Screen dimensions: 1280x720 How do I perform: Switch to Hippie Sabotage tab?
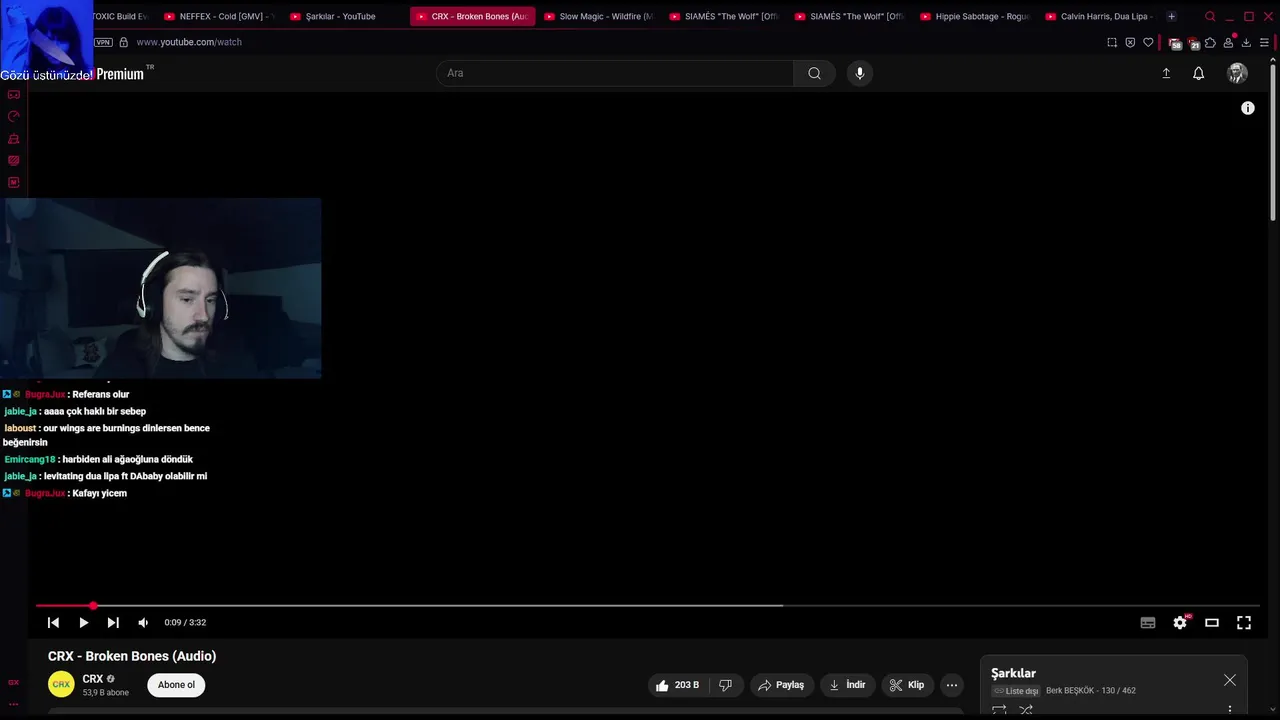pos(975,16)
